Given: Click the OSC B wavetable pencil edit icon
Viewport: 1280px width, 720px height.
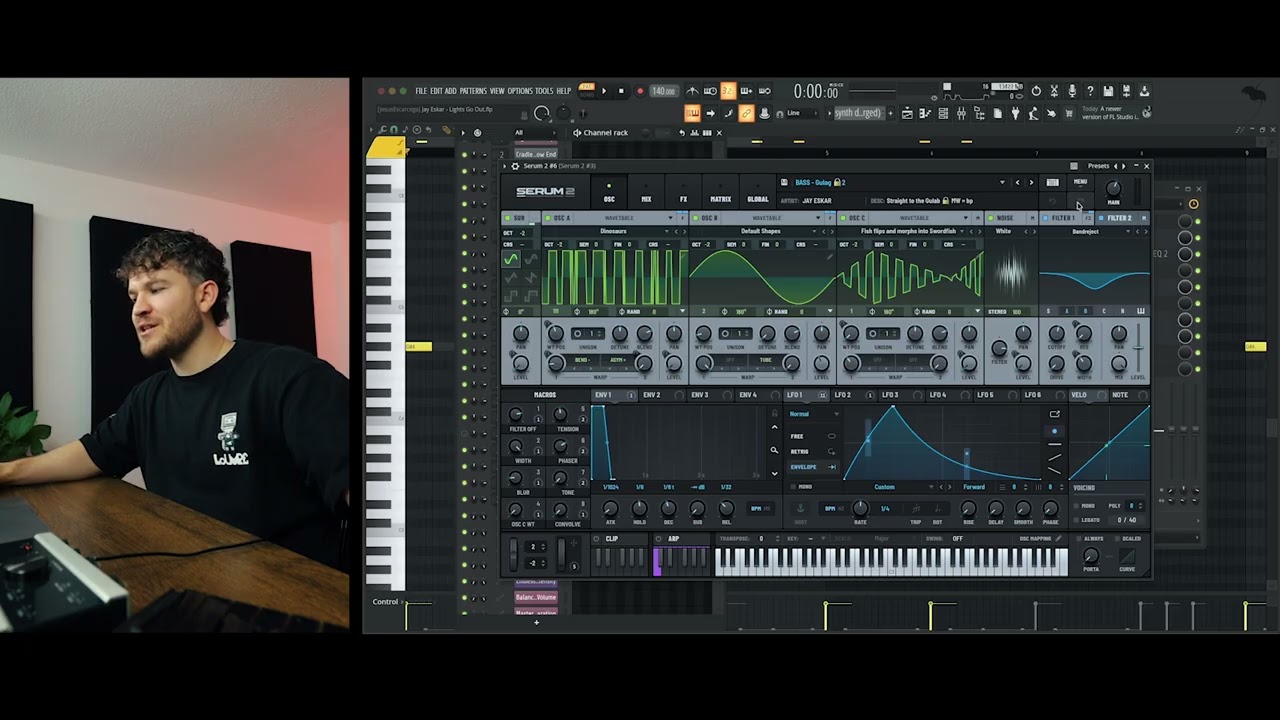Looking at the screenshot, I should (x=829, y=257).
